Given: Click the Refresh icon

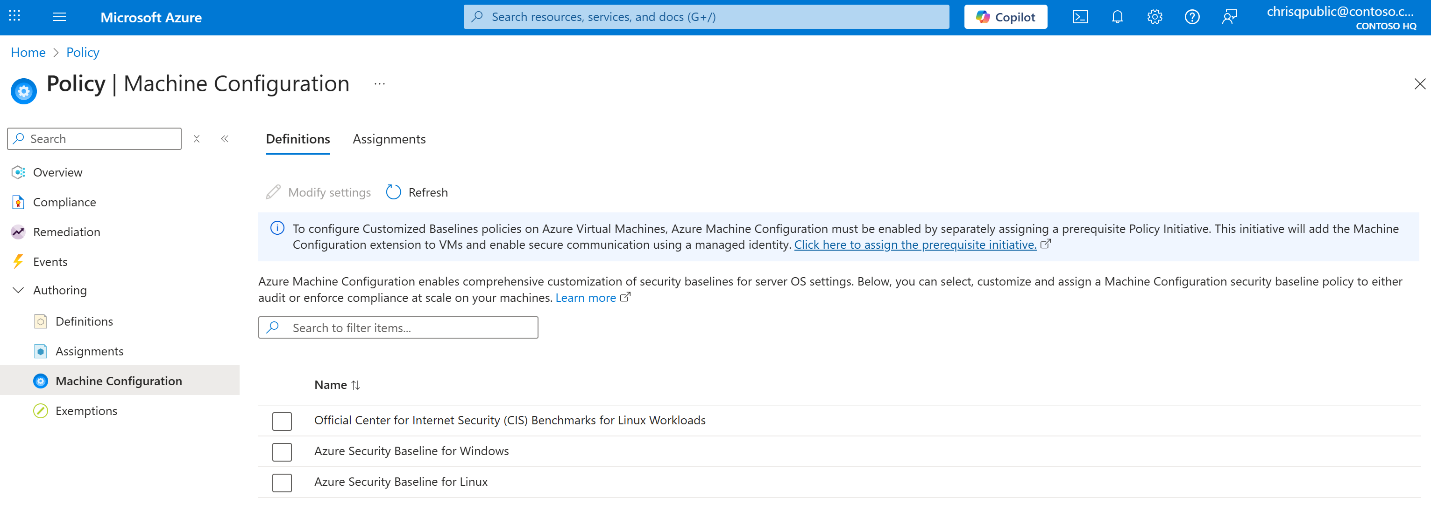Looking at the screenshot, I should point(394,192).
